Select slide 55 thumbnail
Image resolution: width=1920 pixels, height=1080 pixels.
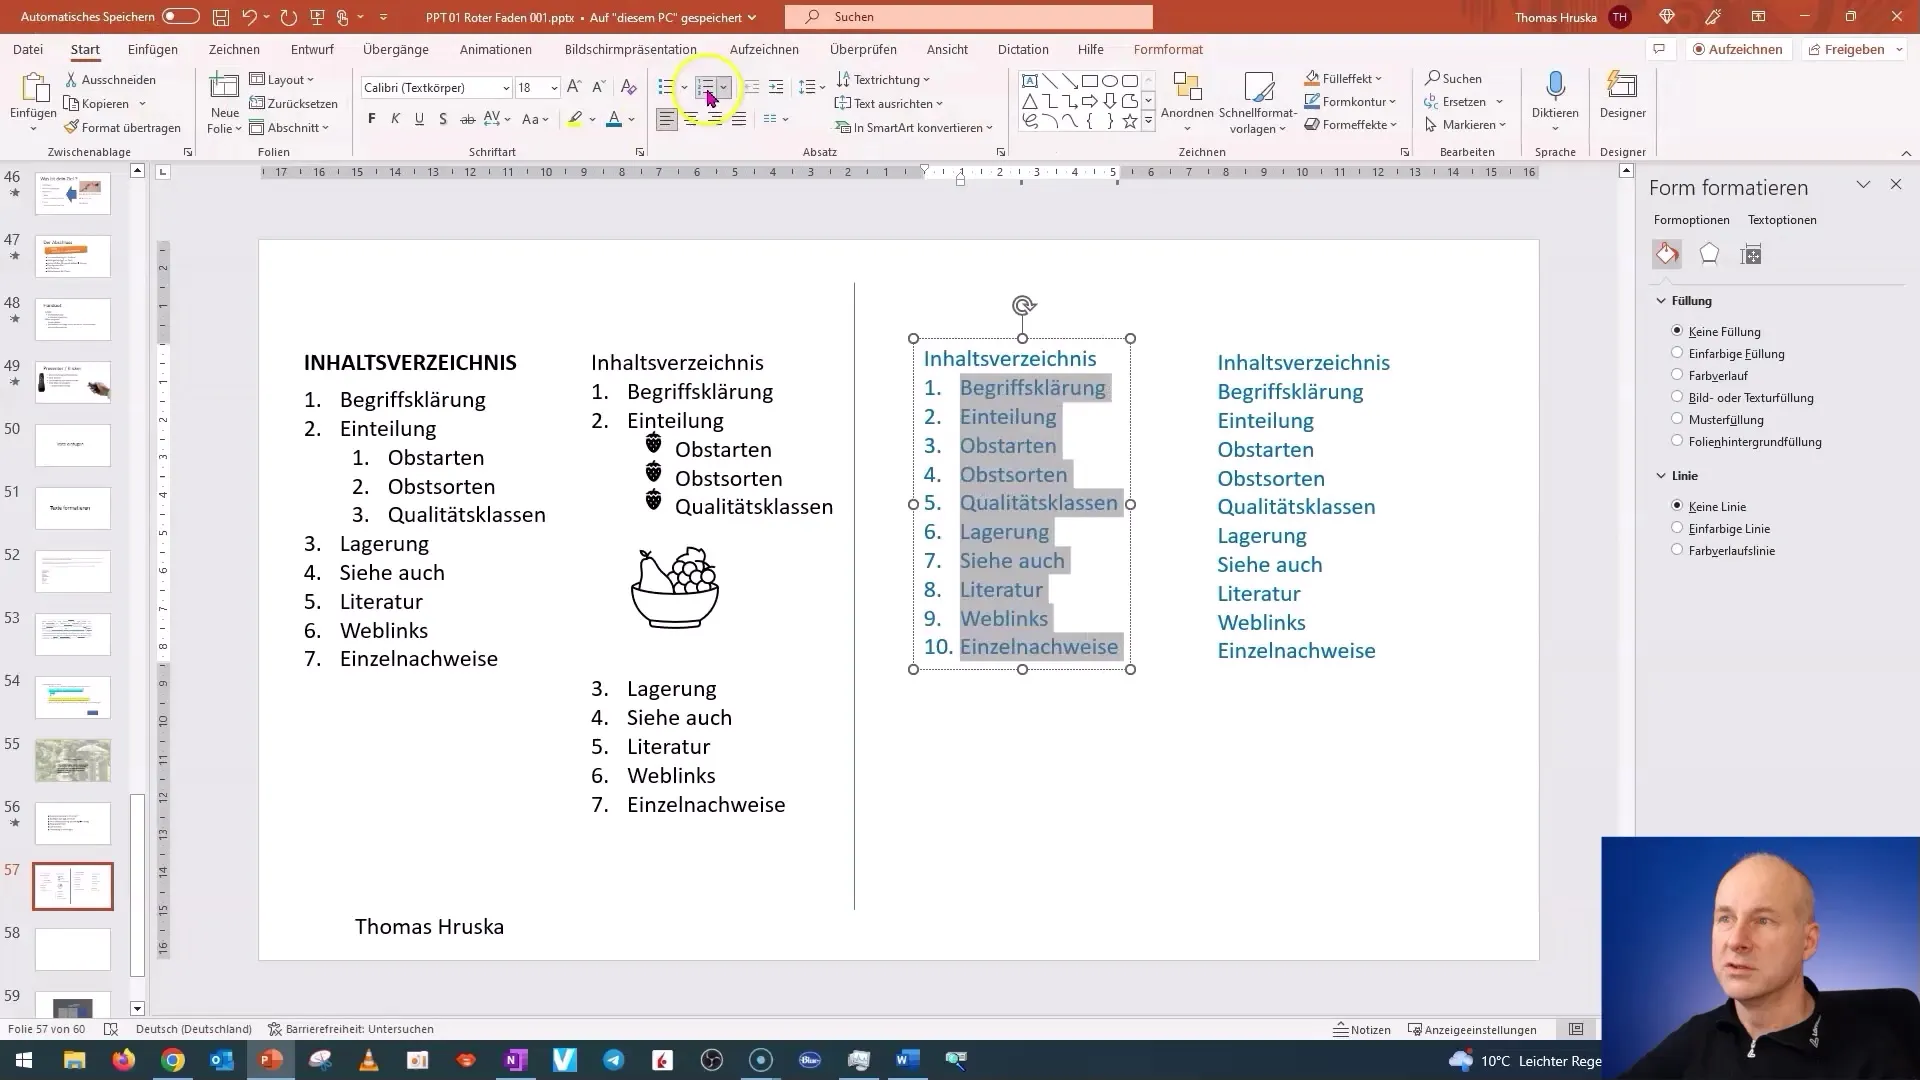pyautogui.click(x=73, y=758)
